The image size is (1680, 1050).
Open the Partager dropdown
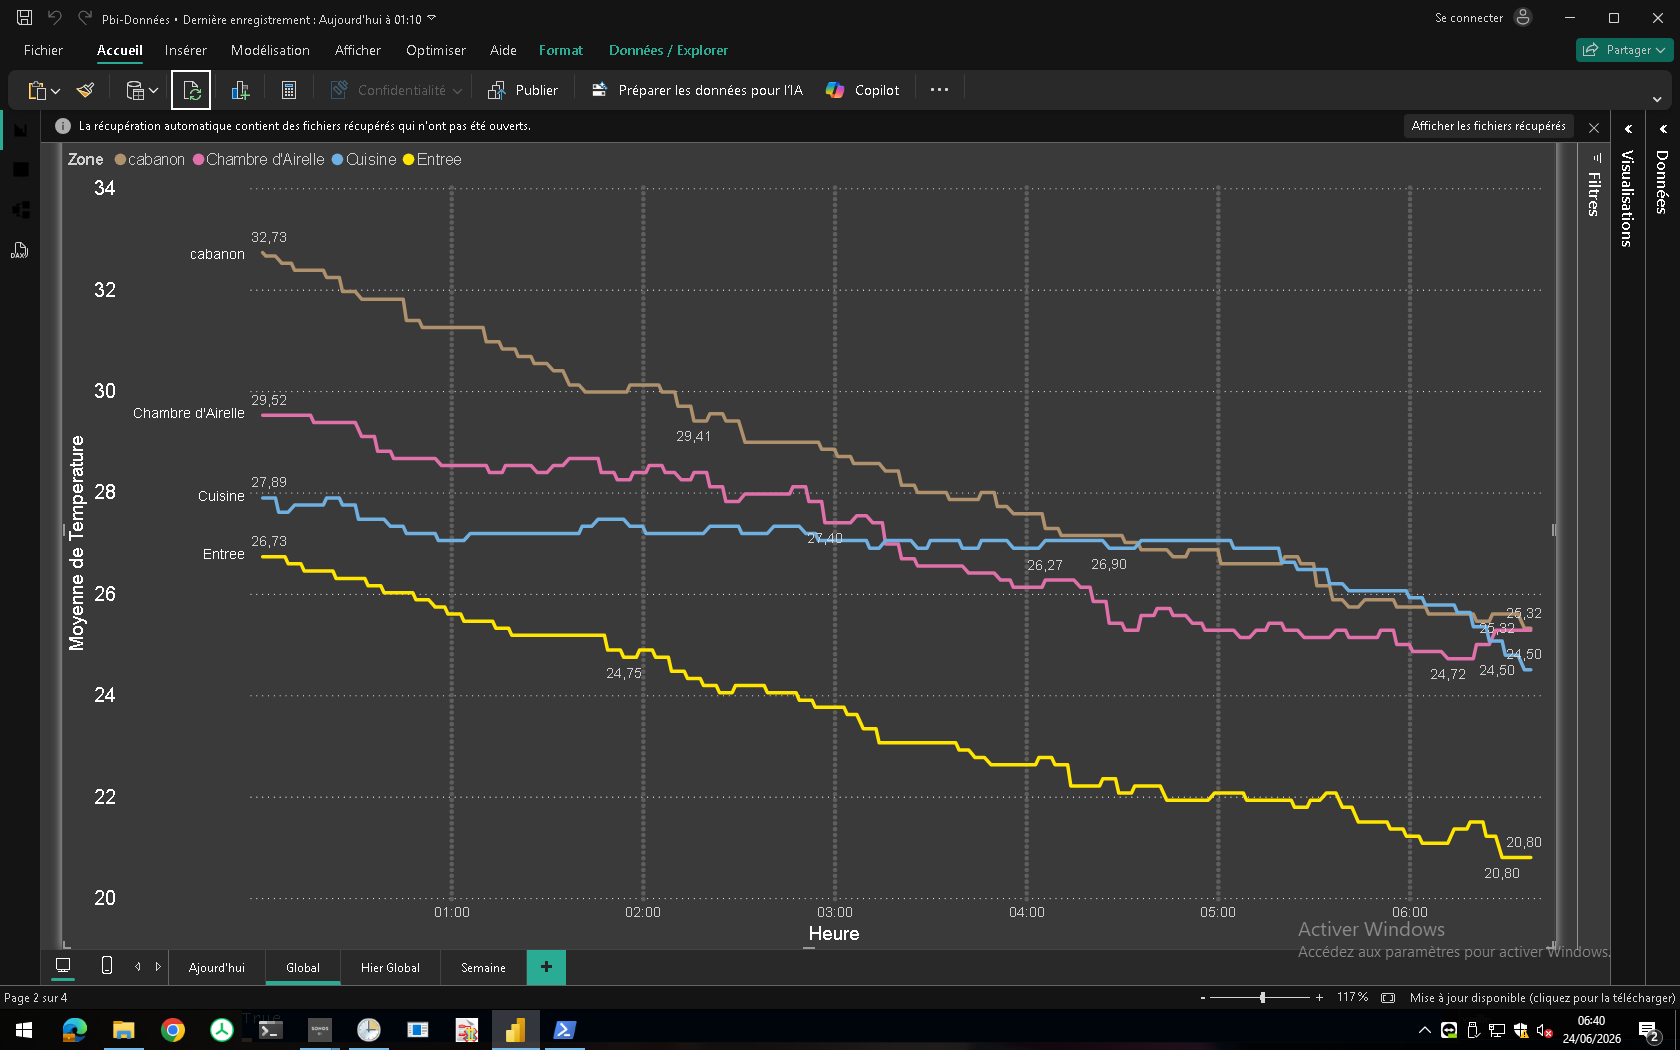coord(1625,50)
